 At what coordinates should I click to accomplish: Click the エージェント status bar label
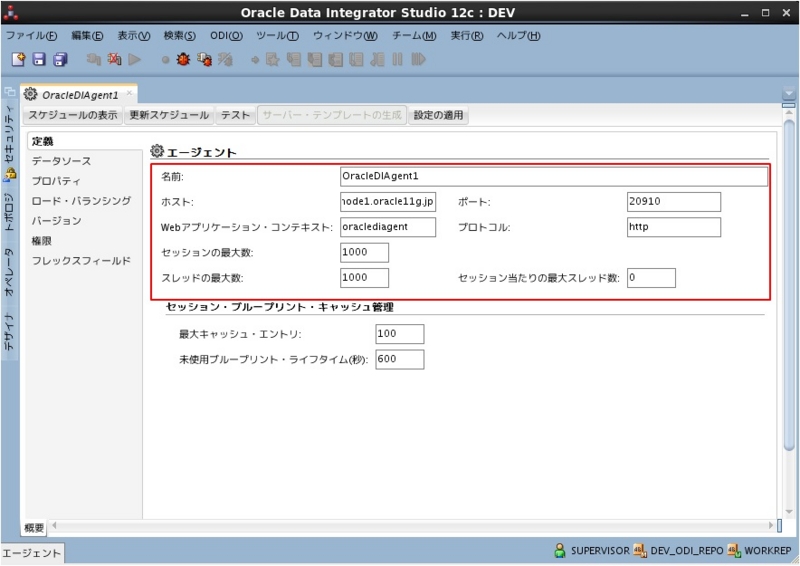coord(32,553)
